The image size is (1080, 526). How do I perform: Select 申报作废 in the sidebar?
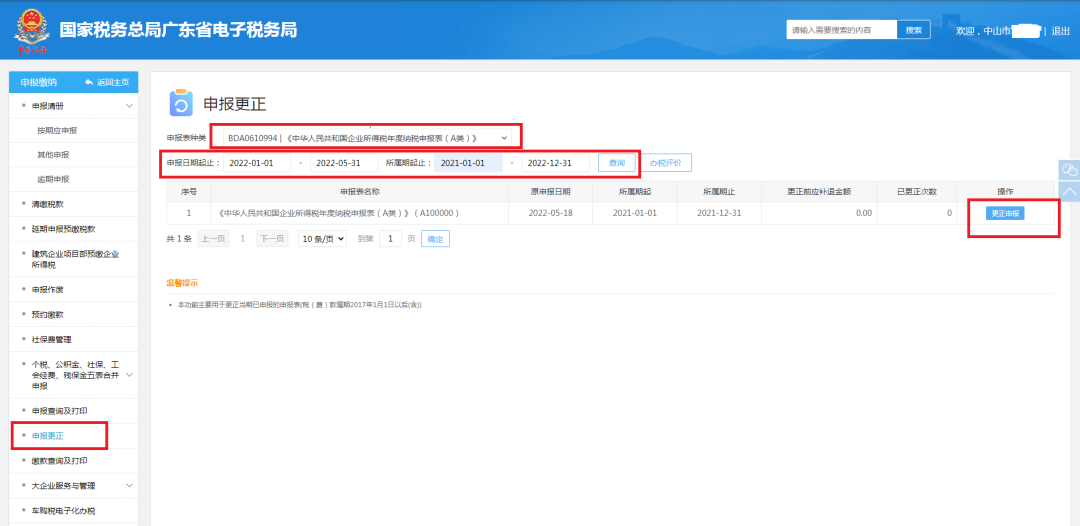[48, 290]
